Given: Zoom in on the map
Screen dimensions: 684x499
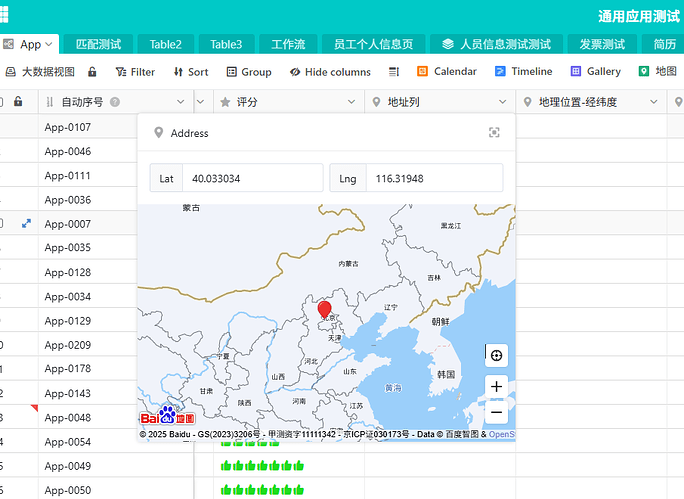Looking at the screenshot, I should pos(497,387).
